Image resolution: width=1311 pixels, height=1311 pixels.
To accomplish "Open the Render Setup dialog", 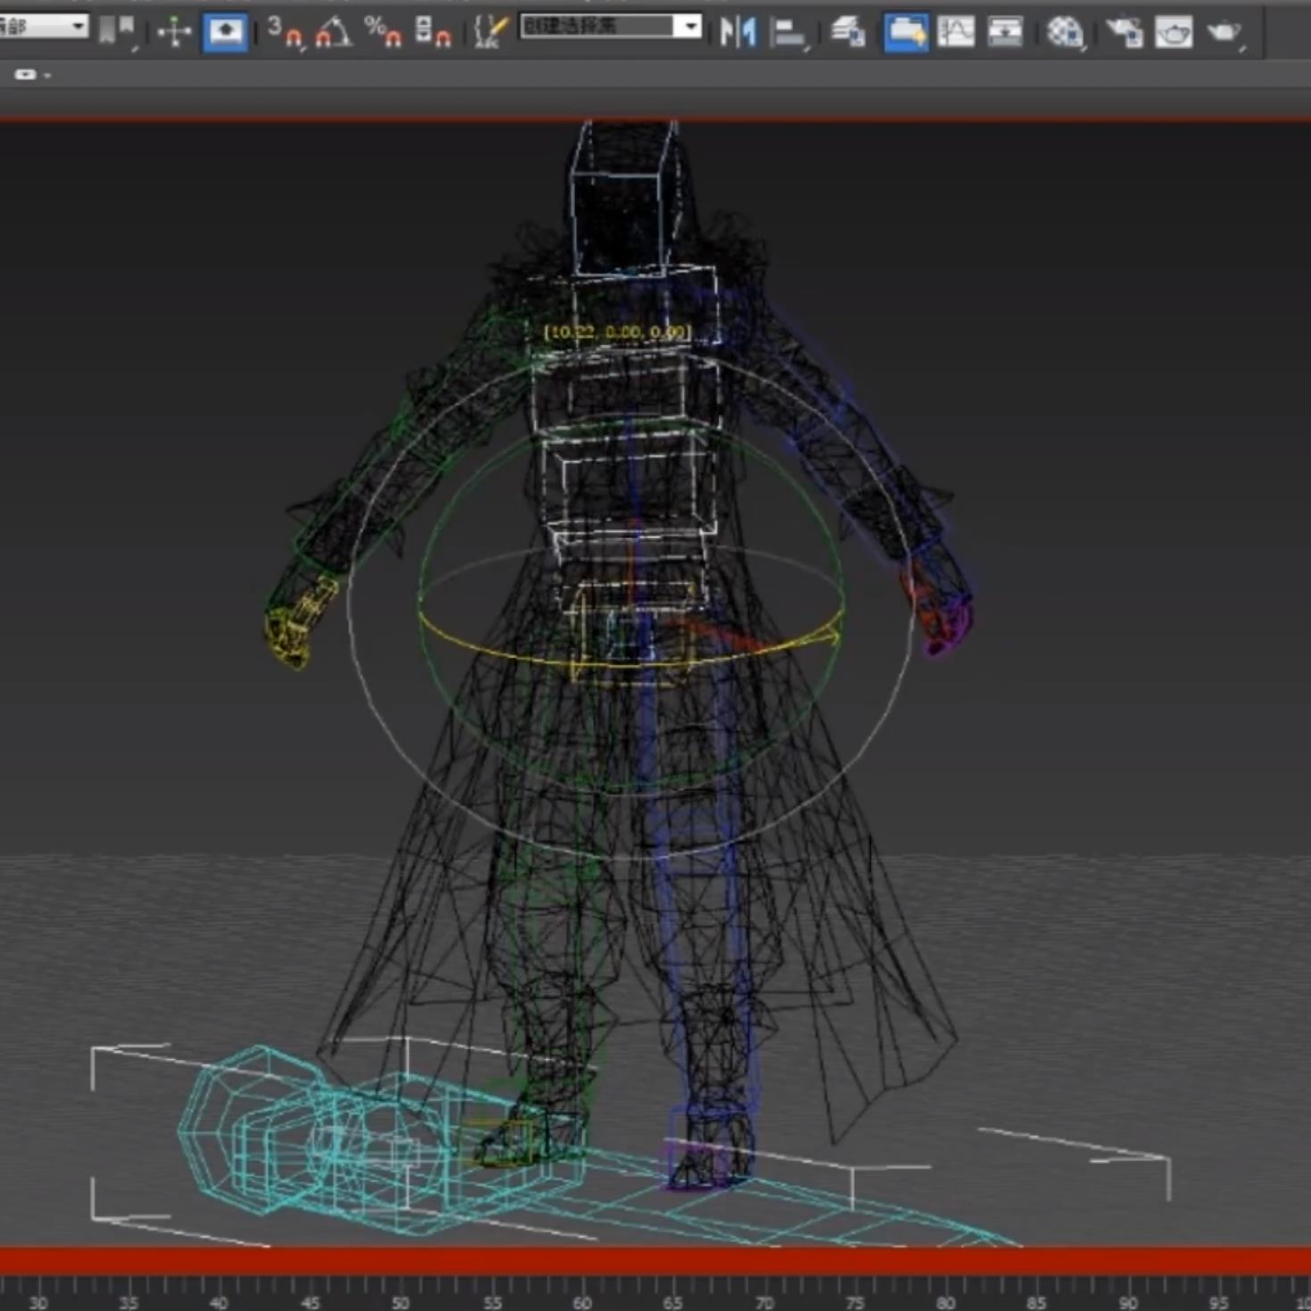I will pyautogui.click(x=1124, y=32).
